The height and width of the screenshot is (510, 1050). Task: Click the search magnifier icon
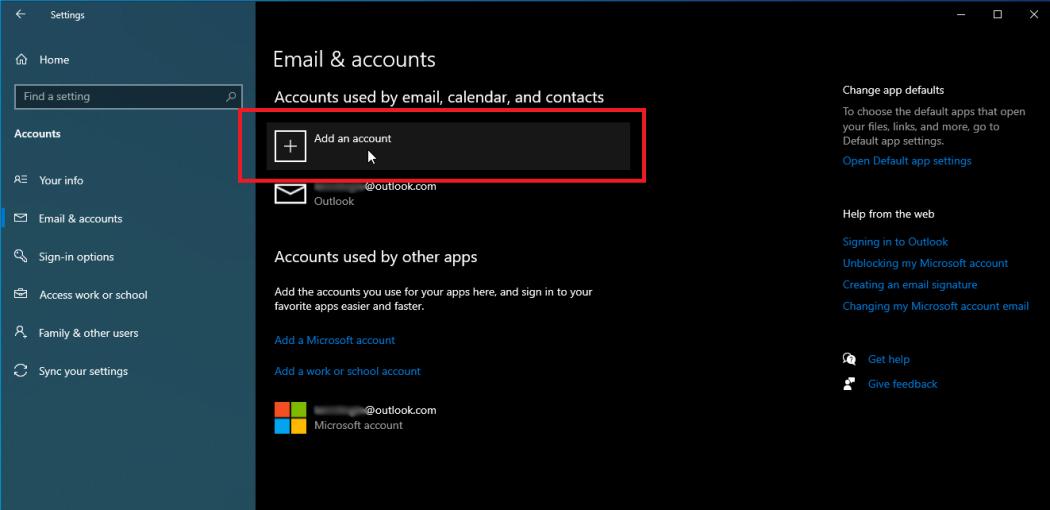point(231,96)
